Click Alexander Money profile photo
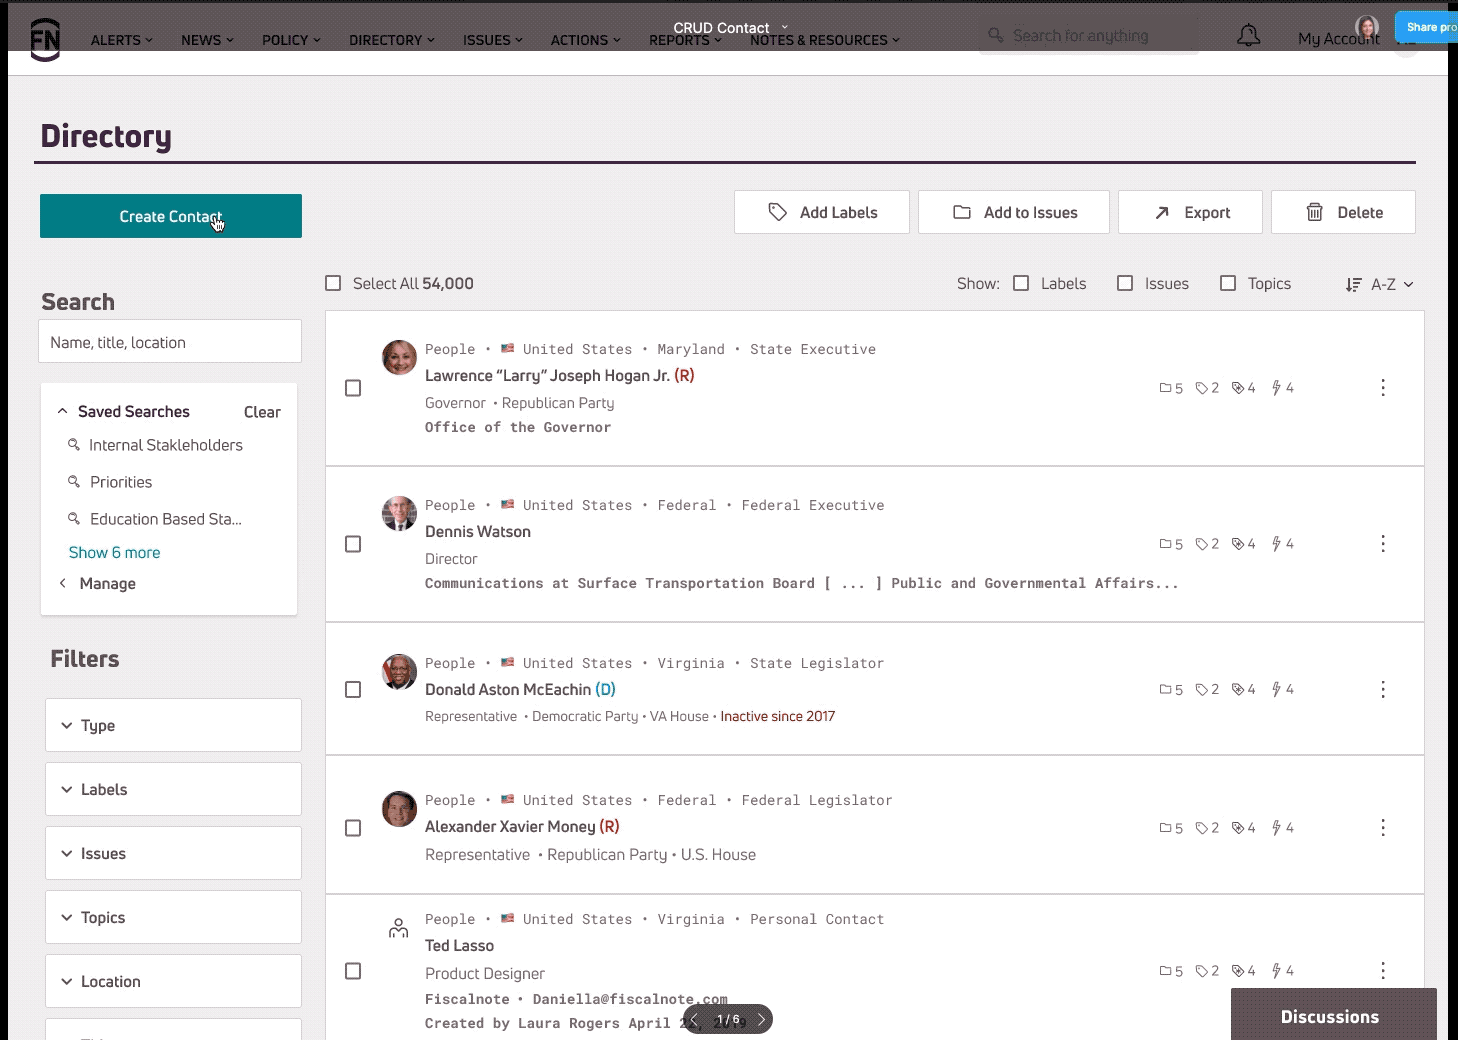 pyautogui.click(x=399, y=809)
